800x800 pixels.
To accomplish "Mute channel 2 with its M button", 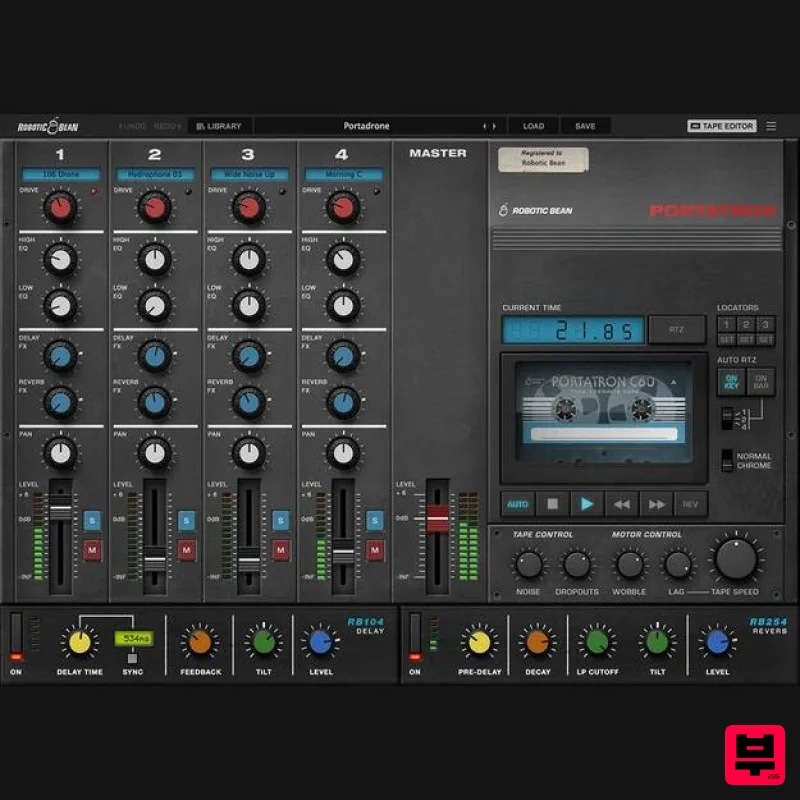I will 184,549.
